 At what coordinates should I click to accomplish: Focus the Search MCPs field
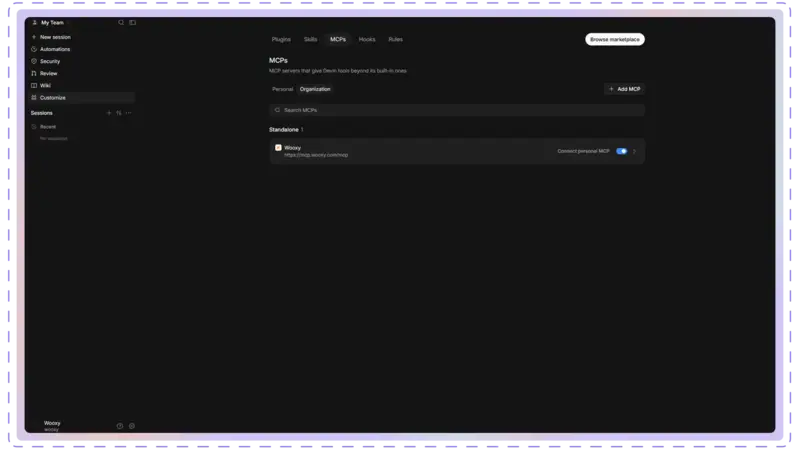pyautogui.click(x=457, y=110)
